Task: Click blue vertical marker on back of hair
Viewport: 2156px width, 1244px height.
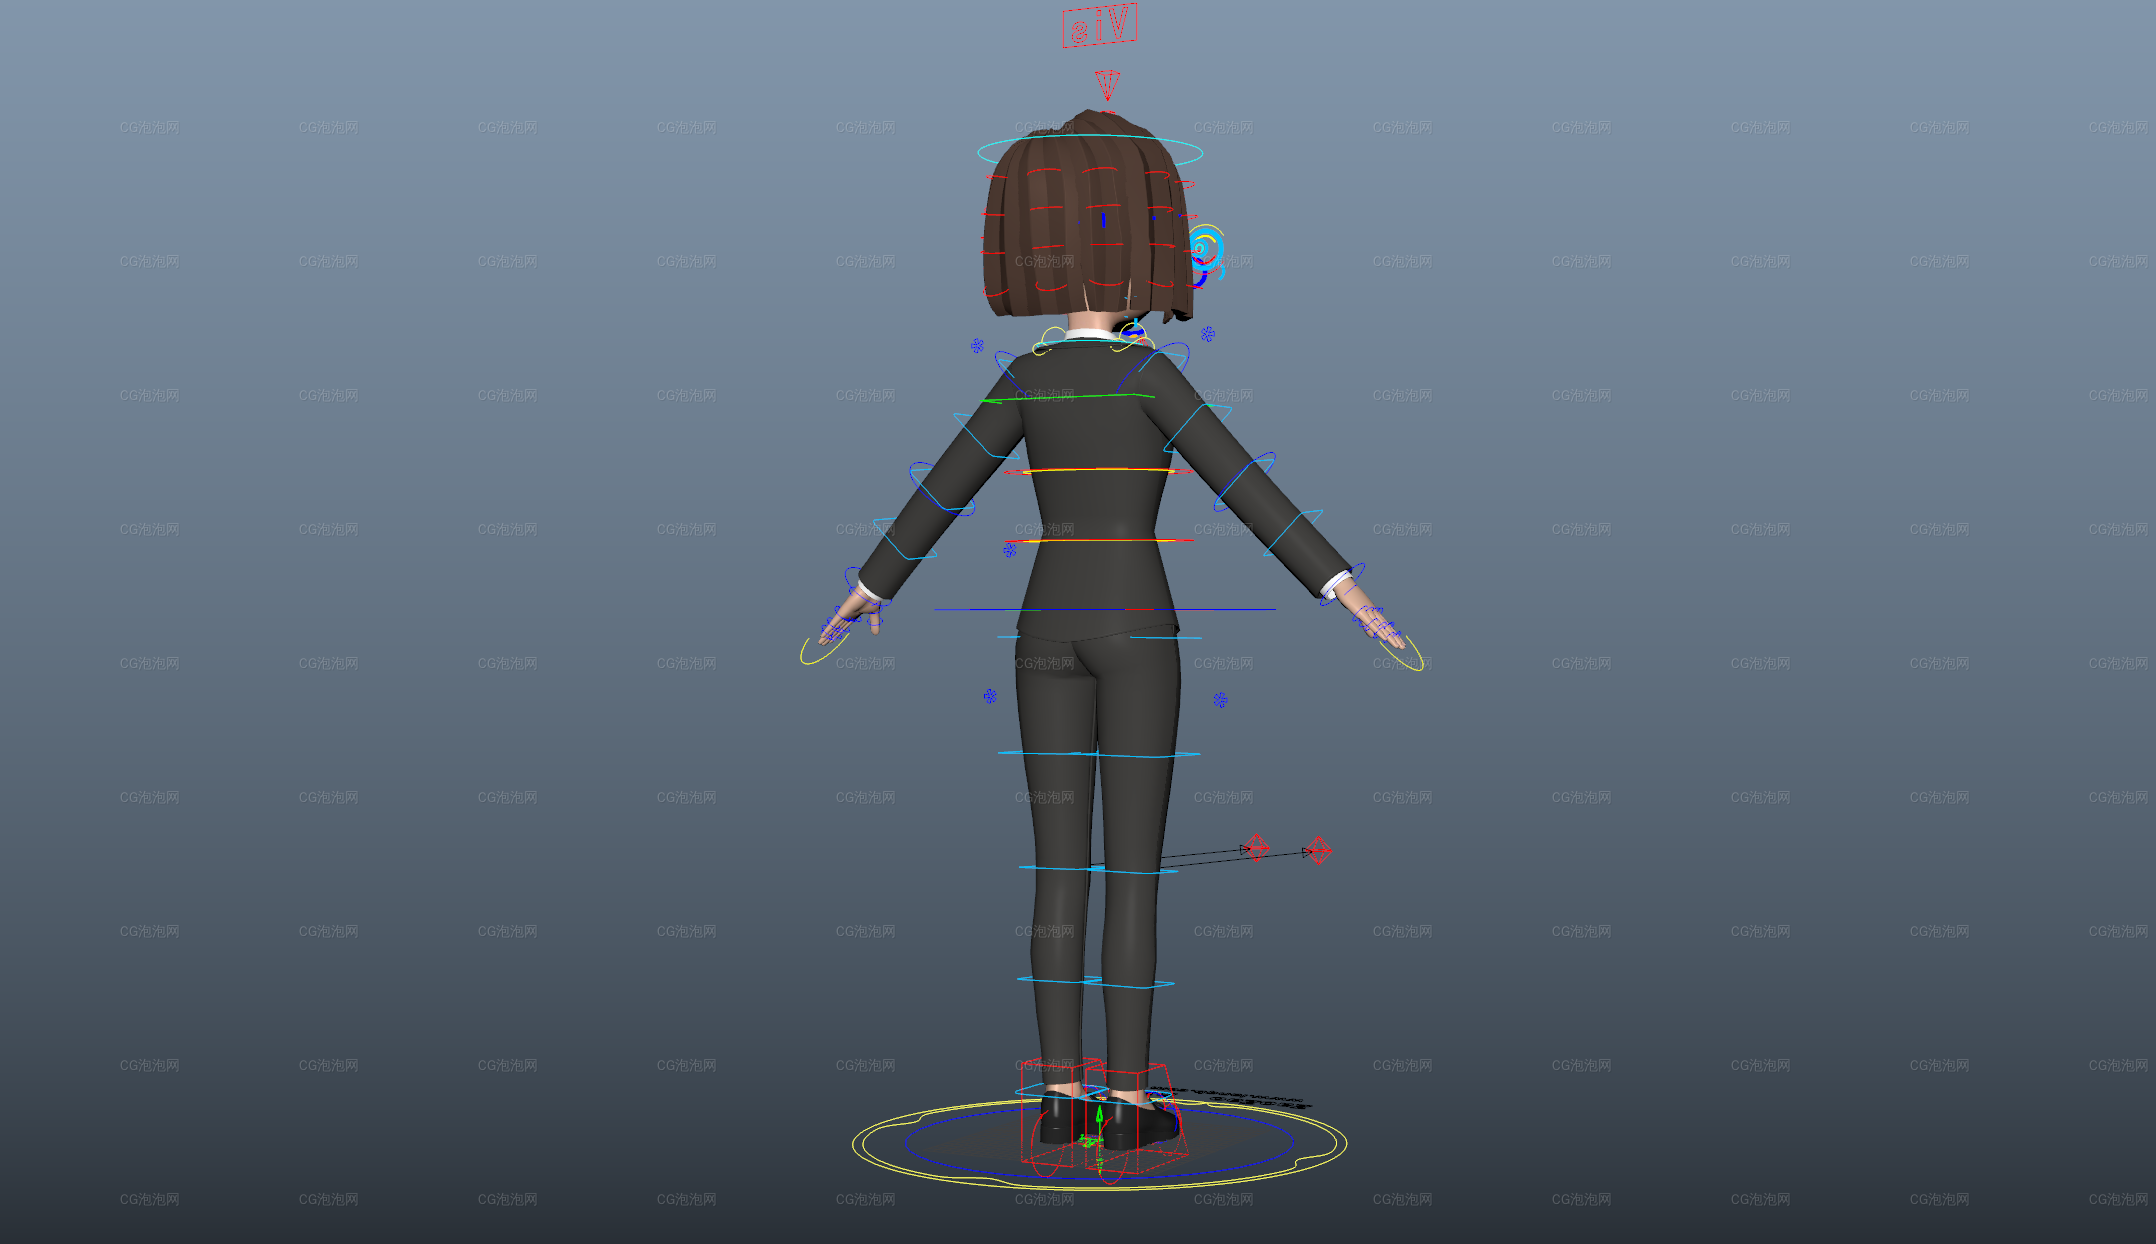Action: [1103, 220]
